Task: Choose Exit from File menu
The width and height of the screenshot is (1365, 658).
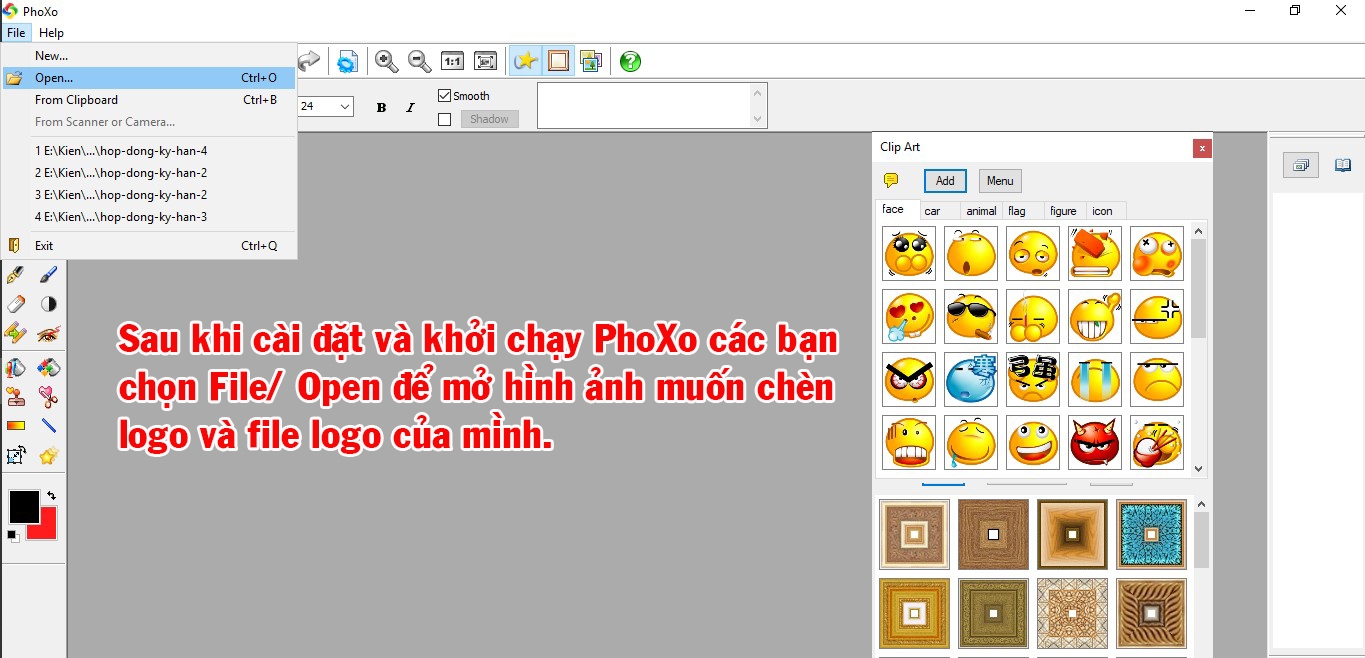Action: click(x=149, y=246)
